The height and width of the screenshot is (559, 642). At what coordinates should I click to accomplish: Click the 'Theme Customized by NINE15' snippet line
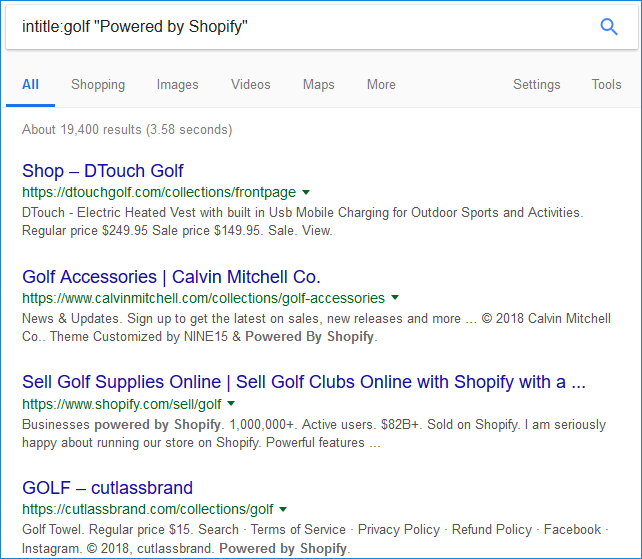click(x=199, y=337)
